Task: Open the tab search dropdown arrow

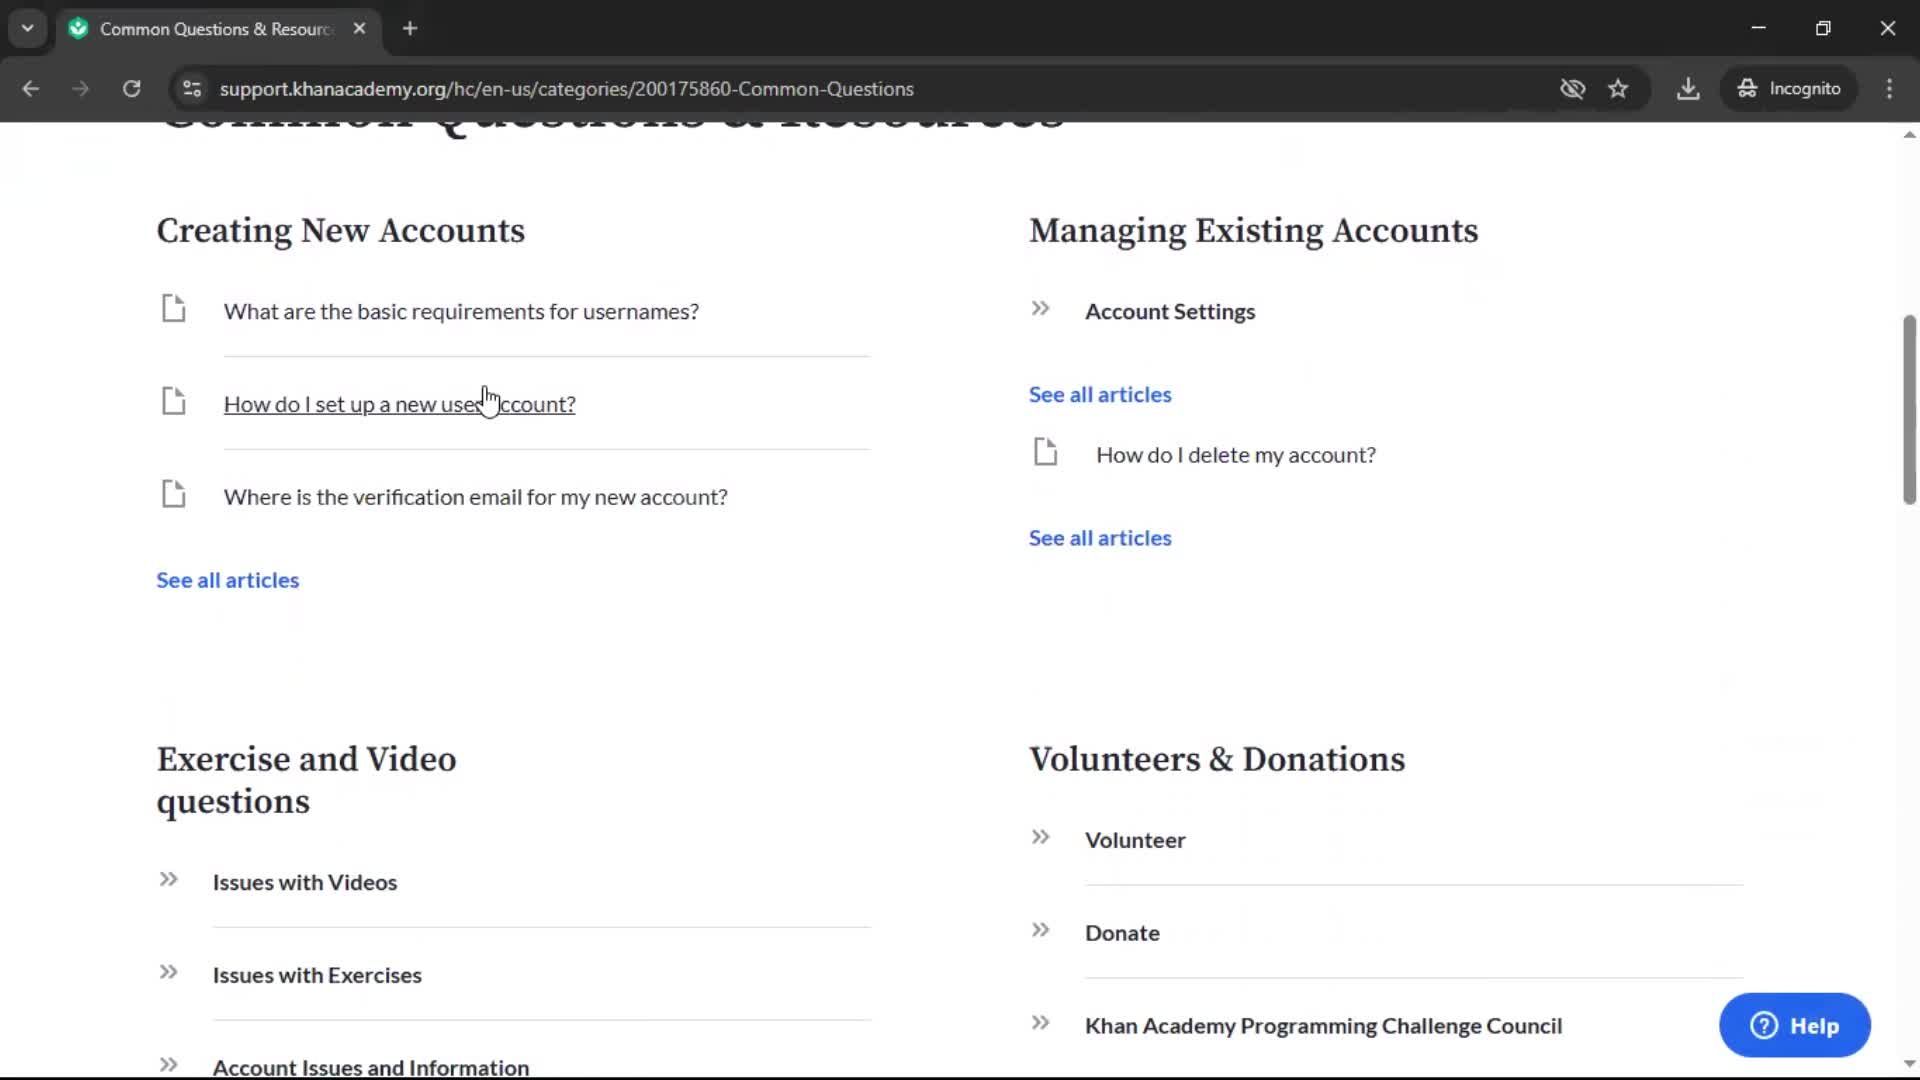Action: (28, 29)
